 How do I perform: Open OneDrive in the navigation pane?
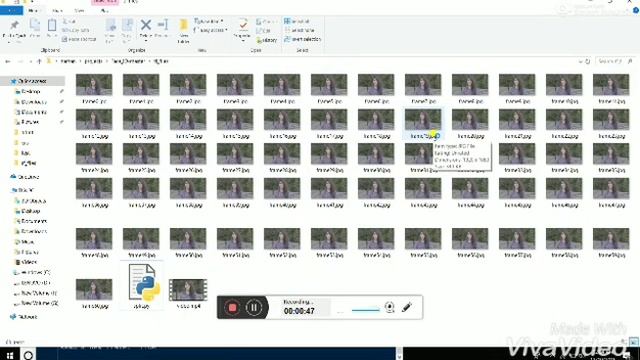(x=28, y=177)
